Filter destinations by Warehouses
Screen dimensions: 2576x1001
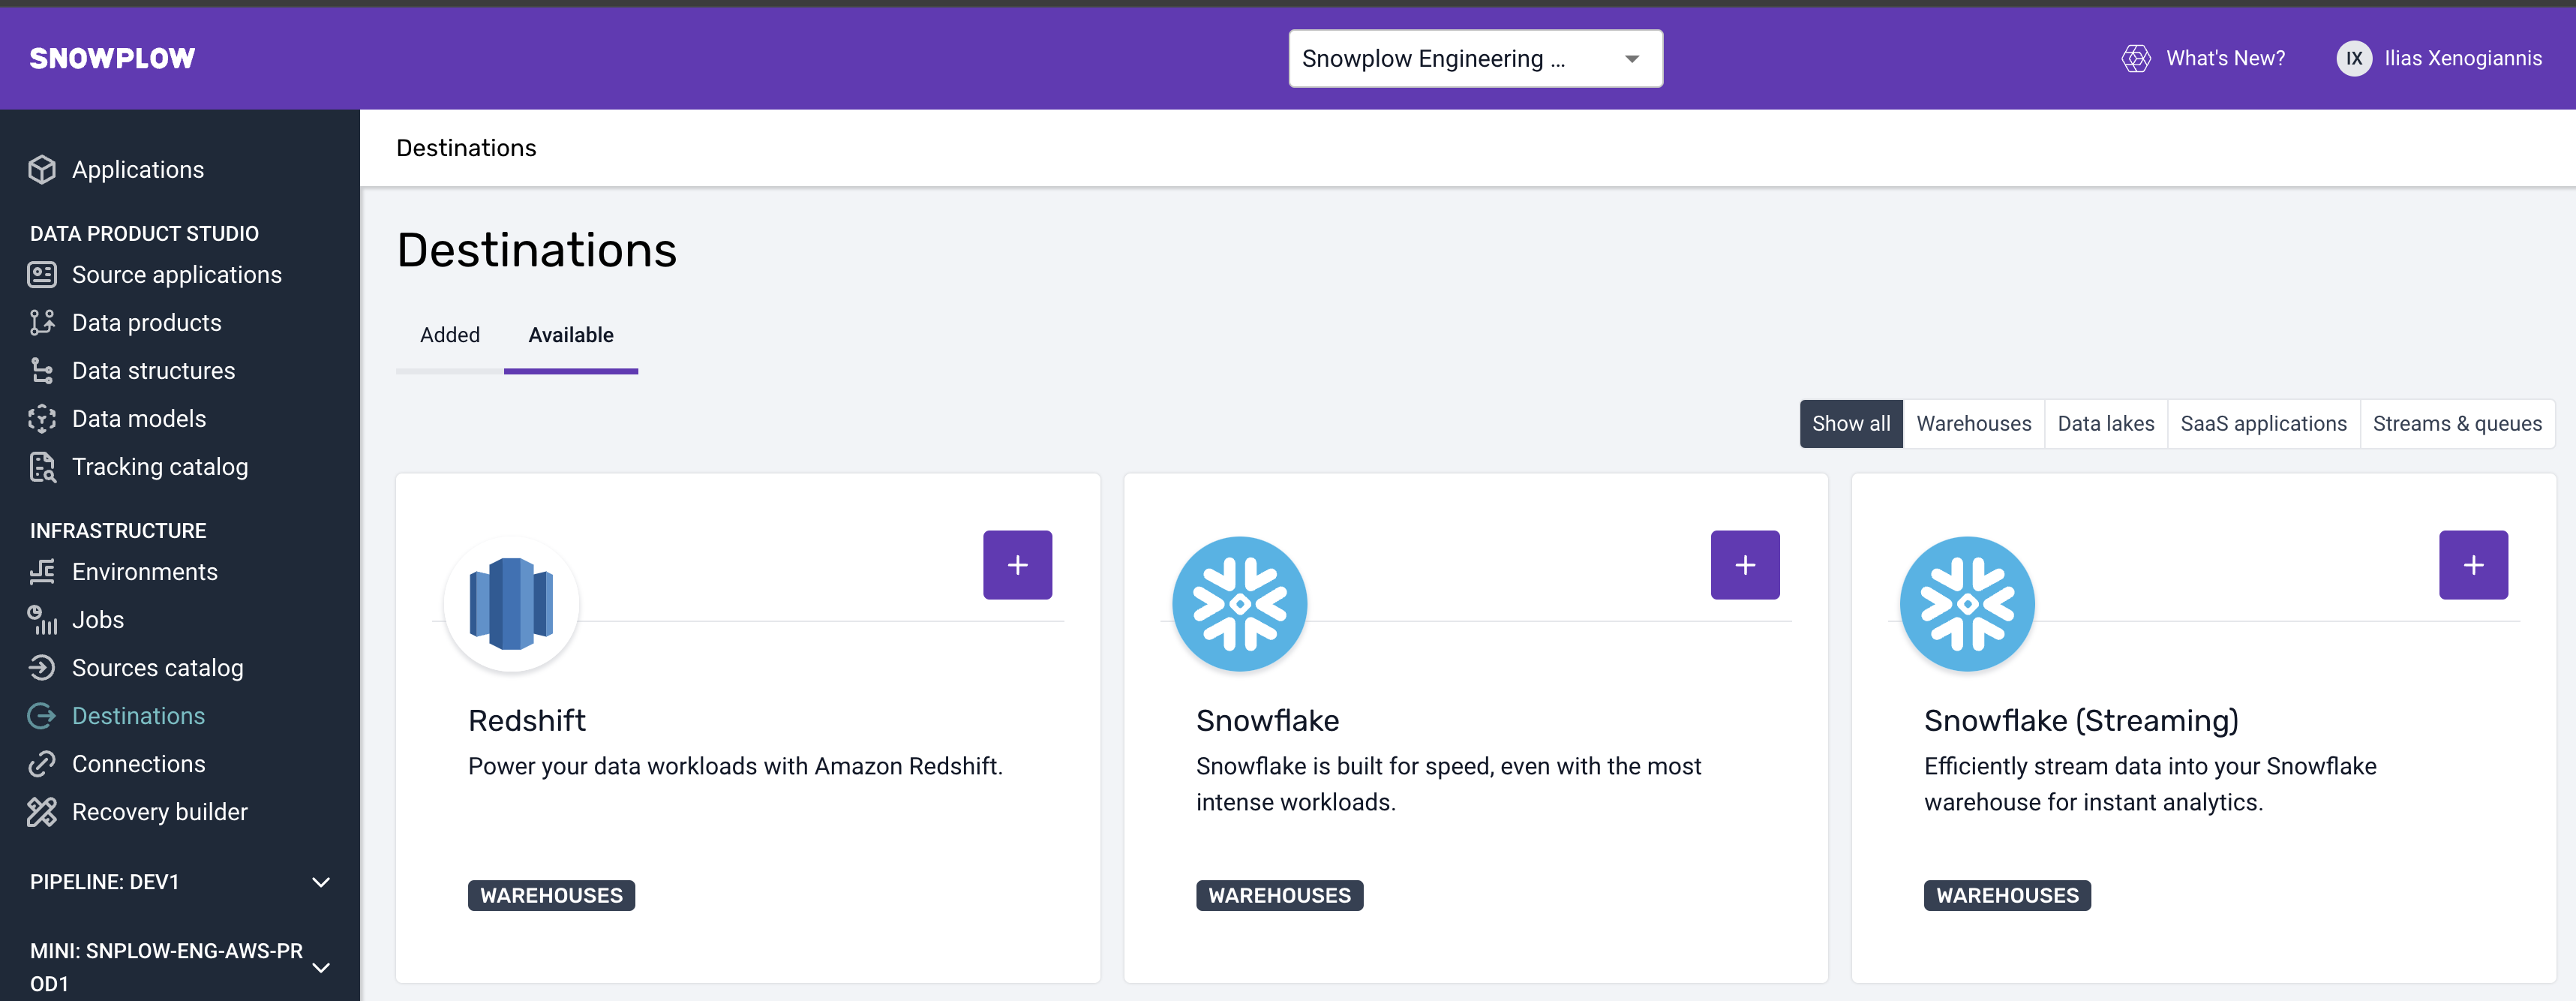tap(1973, 424)
